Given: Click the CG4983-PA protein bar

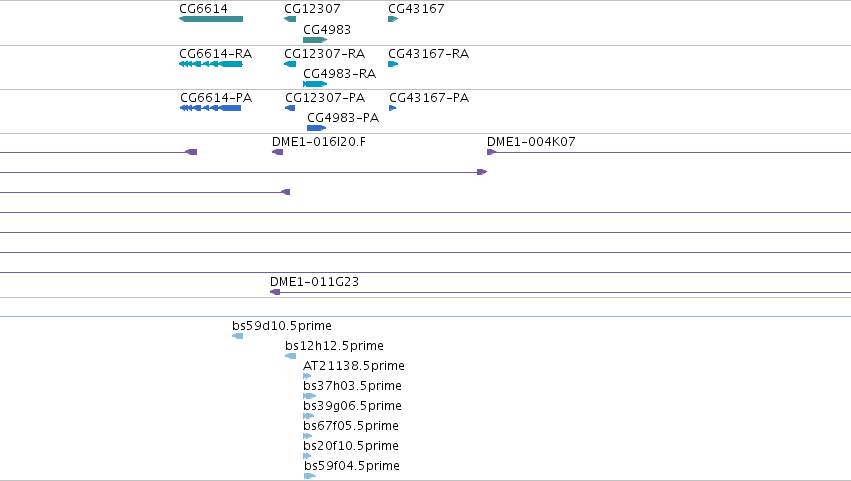Looking at the screenshot, I should pos(316,128).
